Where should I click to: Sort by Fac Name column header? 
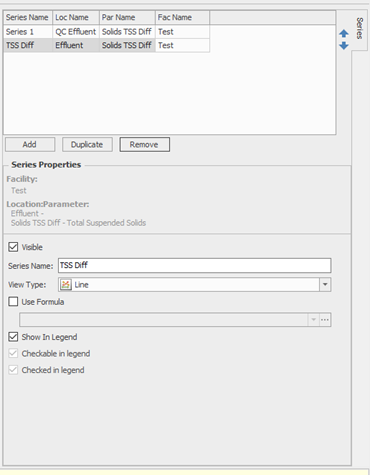[x=182, y=17]
